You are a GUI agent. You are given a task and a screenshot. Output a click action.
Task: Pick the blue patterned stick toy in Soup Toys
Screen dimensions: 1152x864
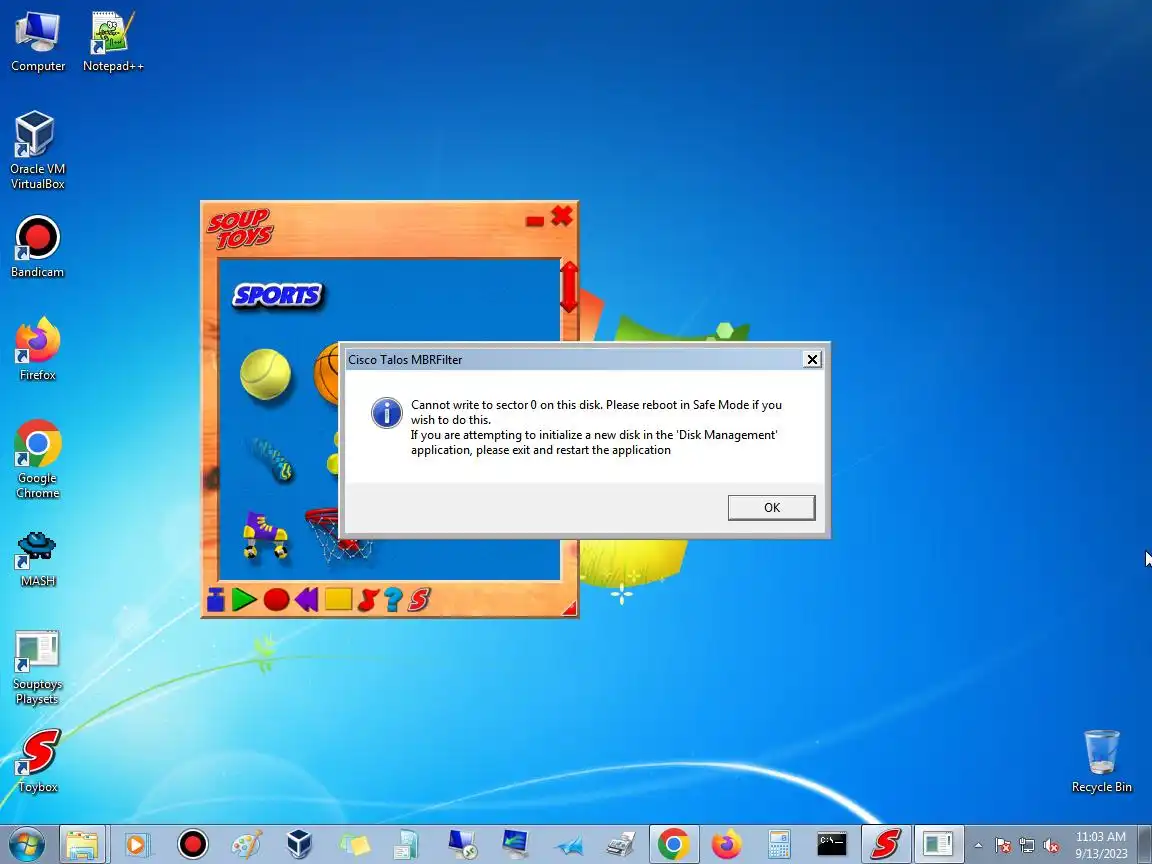(271, 458)
